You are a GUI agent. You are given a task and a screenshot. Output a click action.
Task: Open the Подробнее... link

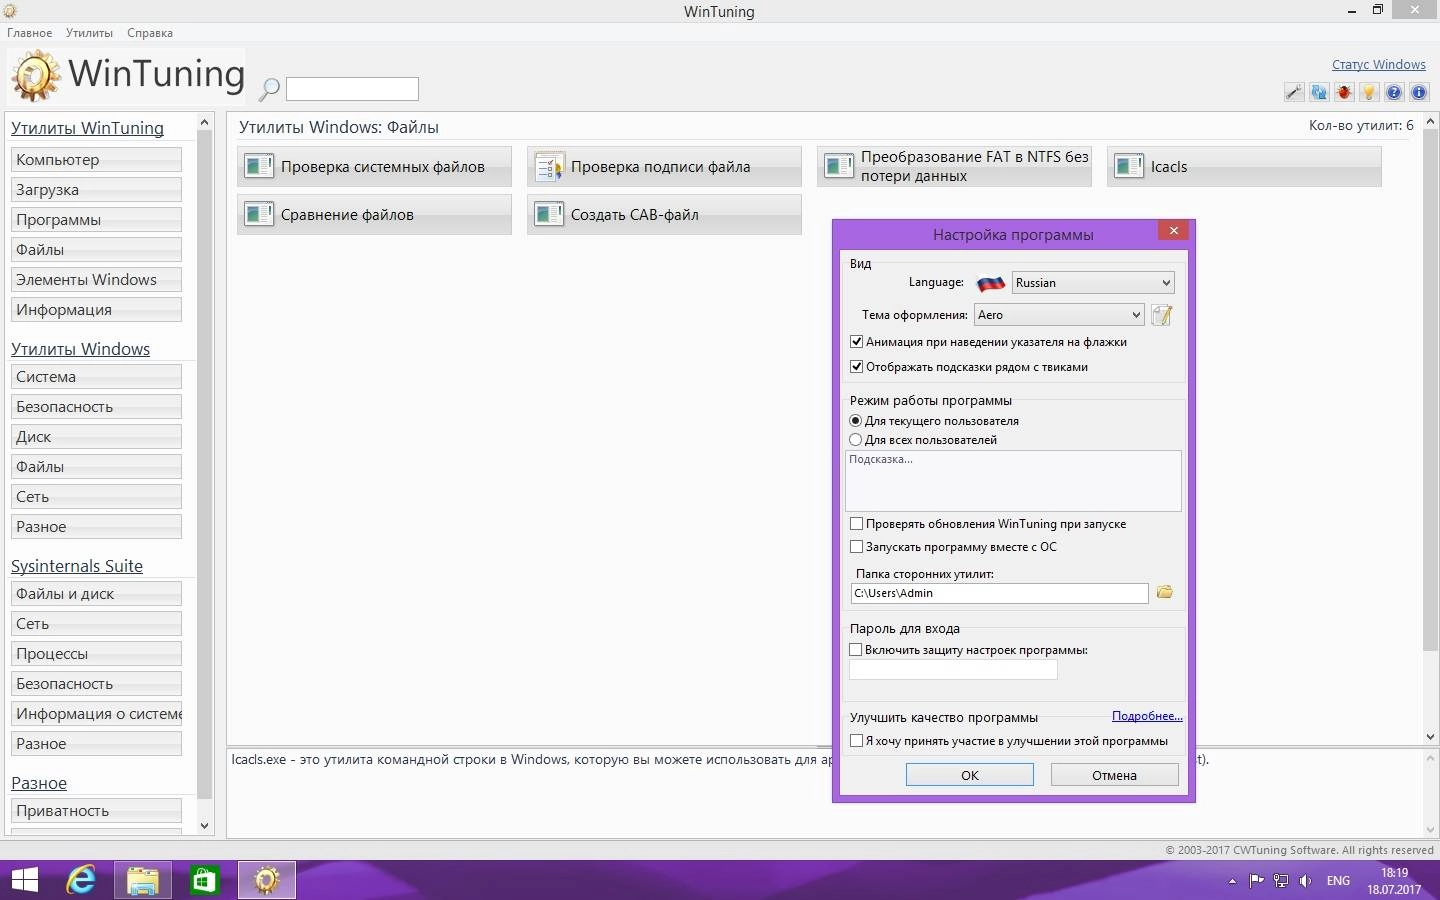(x=1147, y=716)
